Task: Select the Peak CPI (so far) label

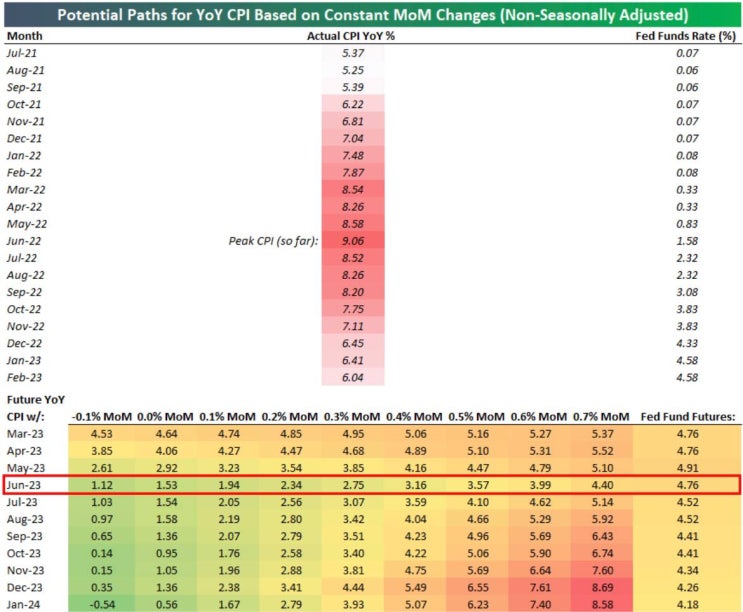Action: [273, 241]
